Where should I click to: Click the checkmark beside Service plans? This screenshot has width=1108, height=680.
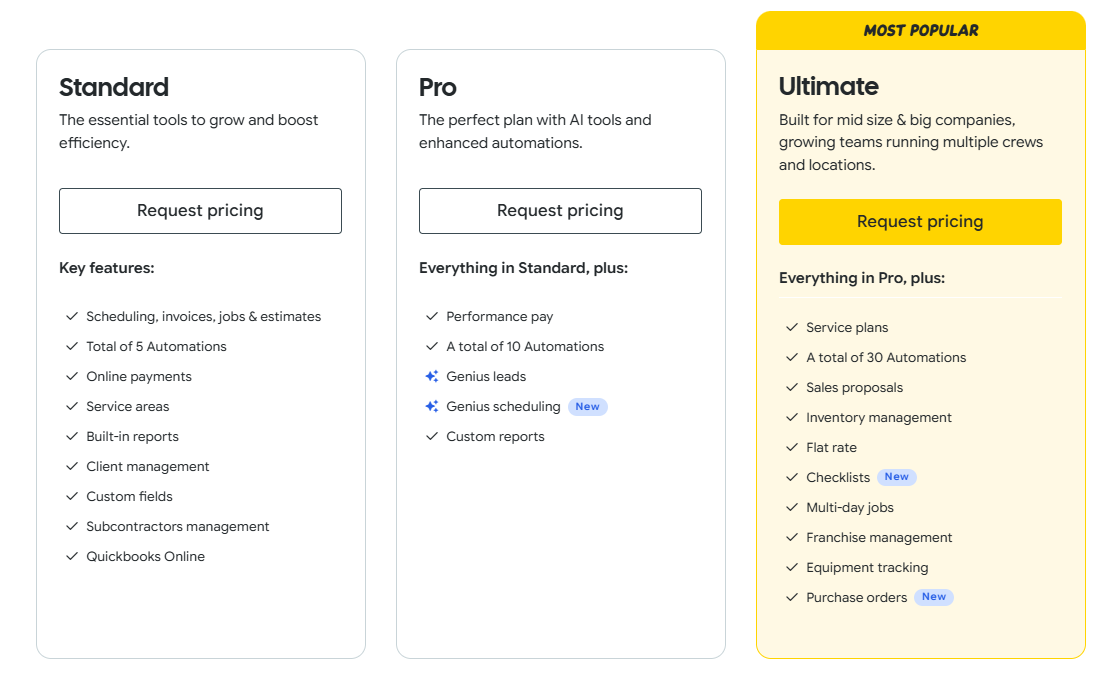(x=792, y=327)
